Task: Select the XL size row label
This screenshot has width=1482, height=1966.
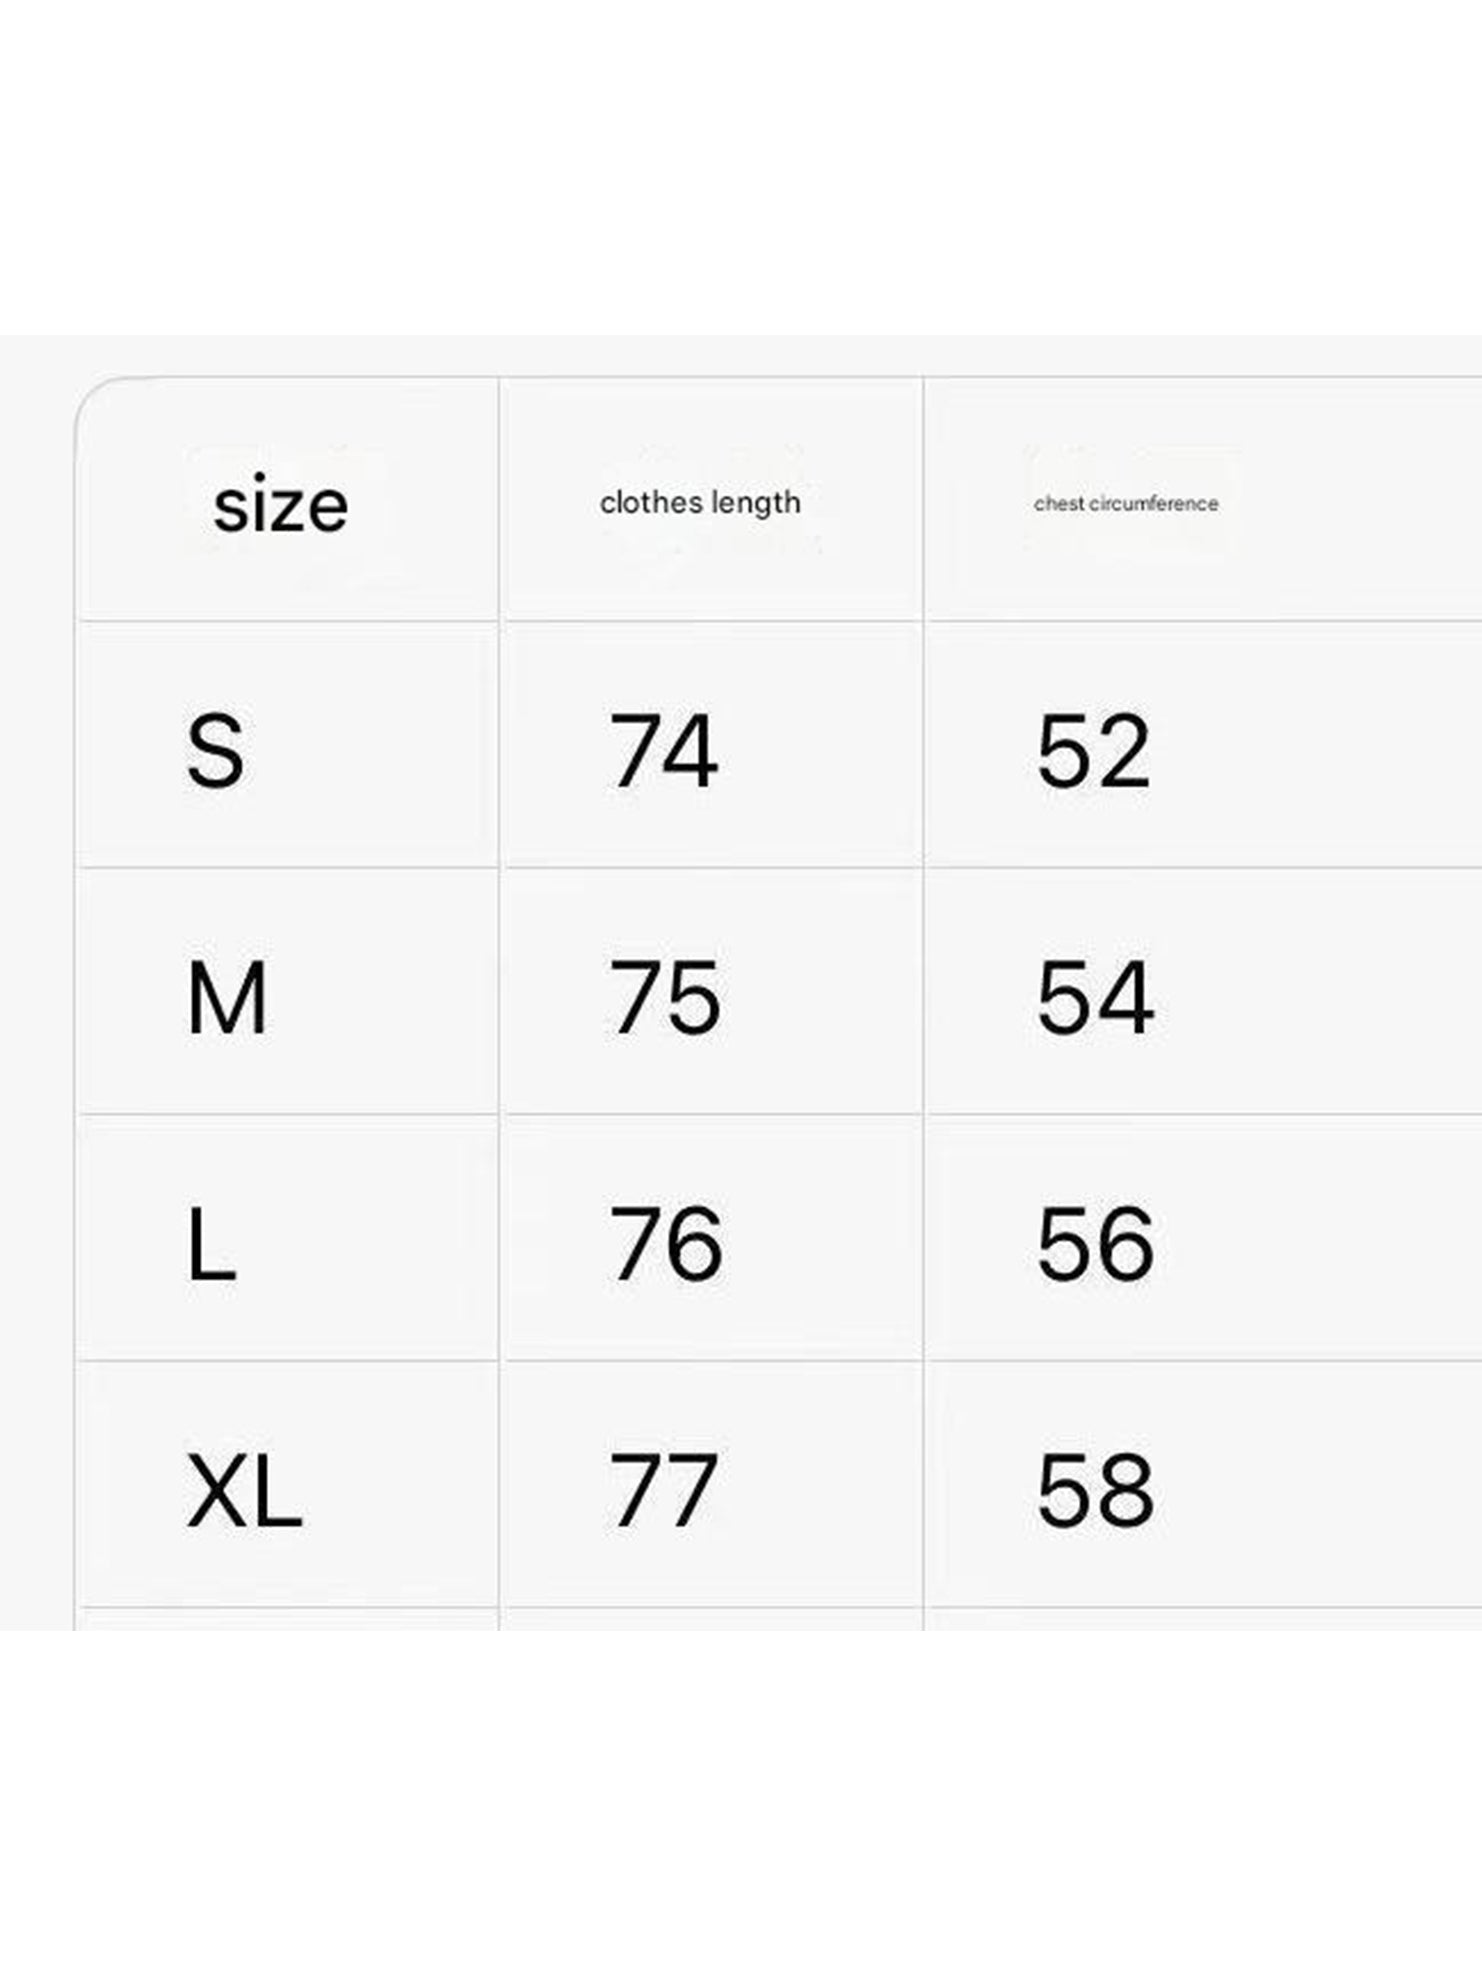Action: [x=244, y=1490]
